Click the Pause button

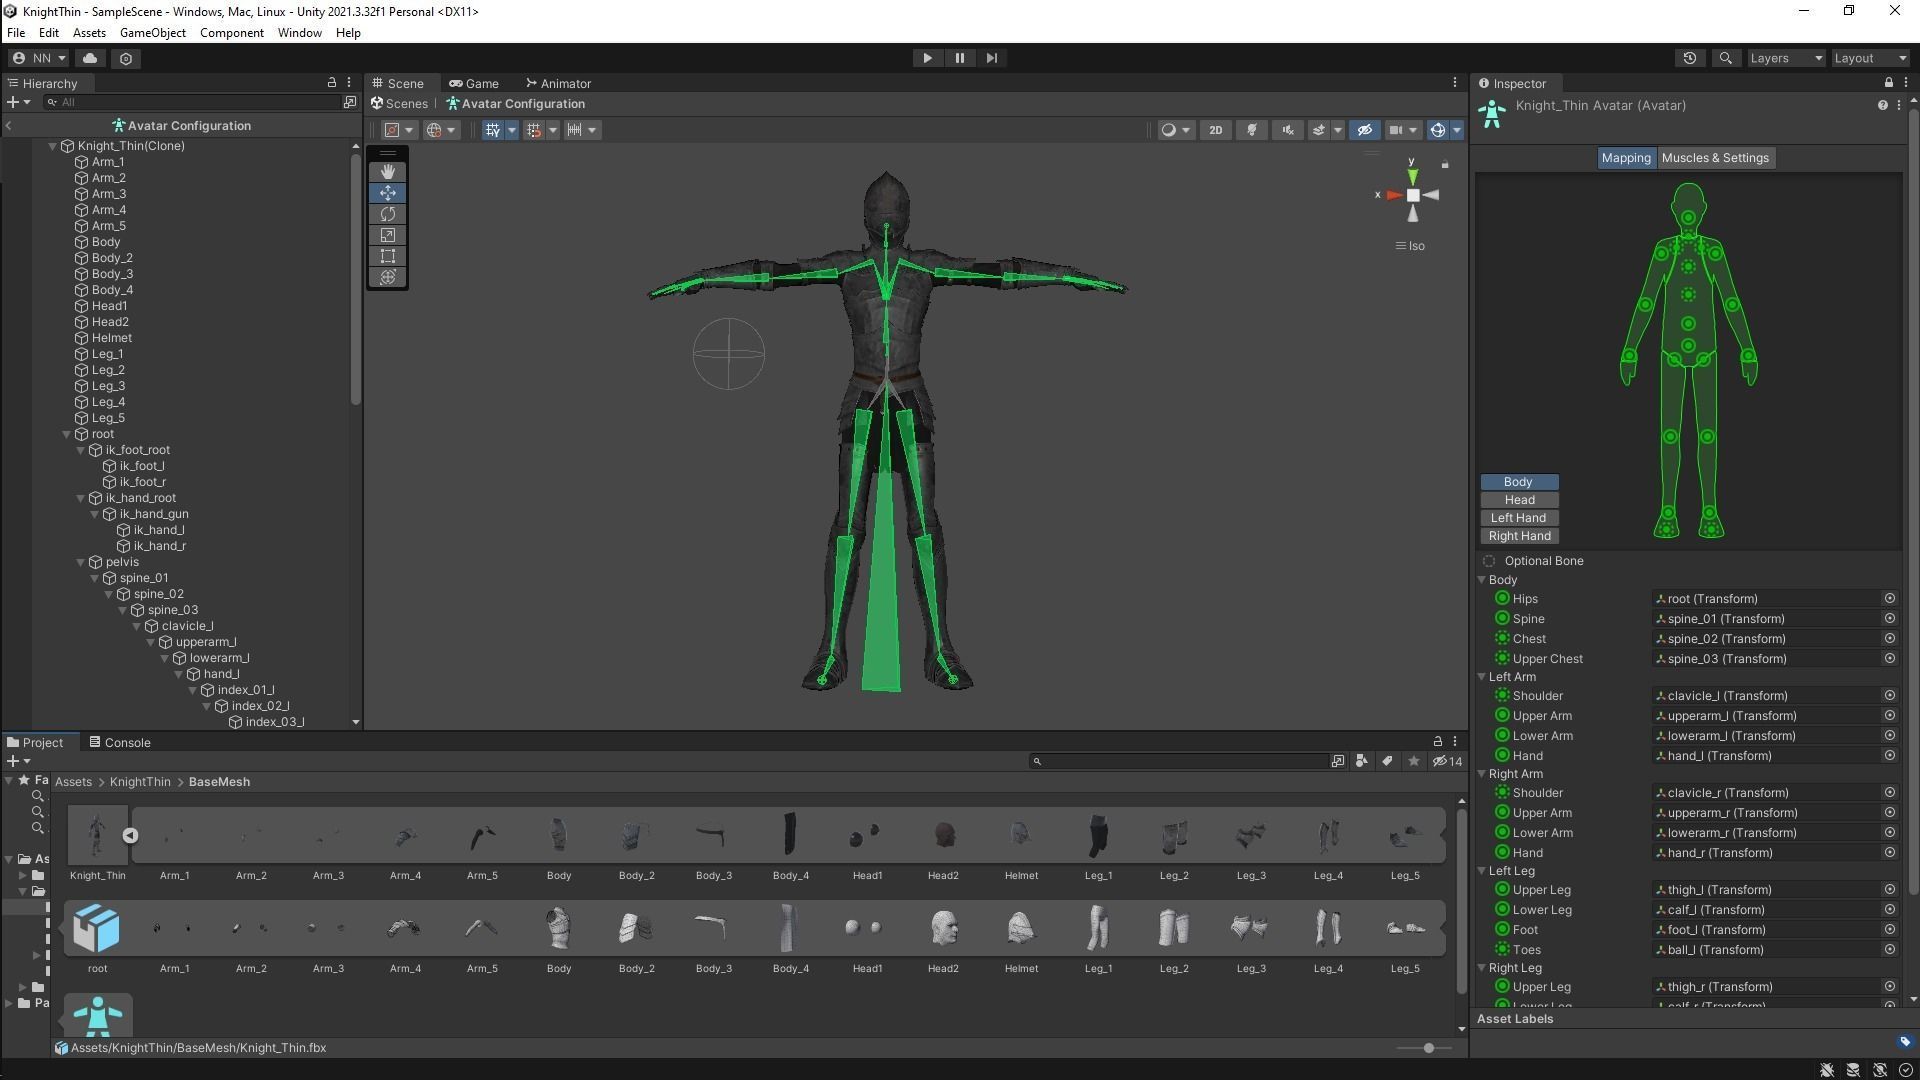coord(959,58)
